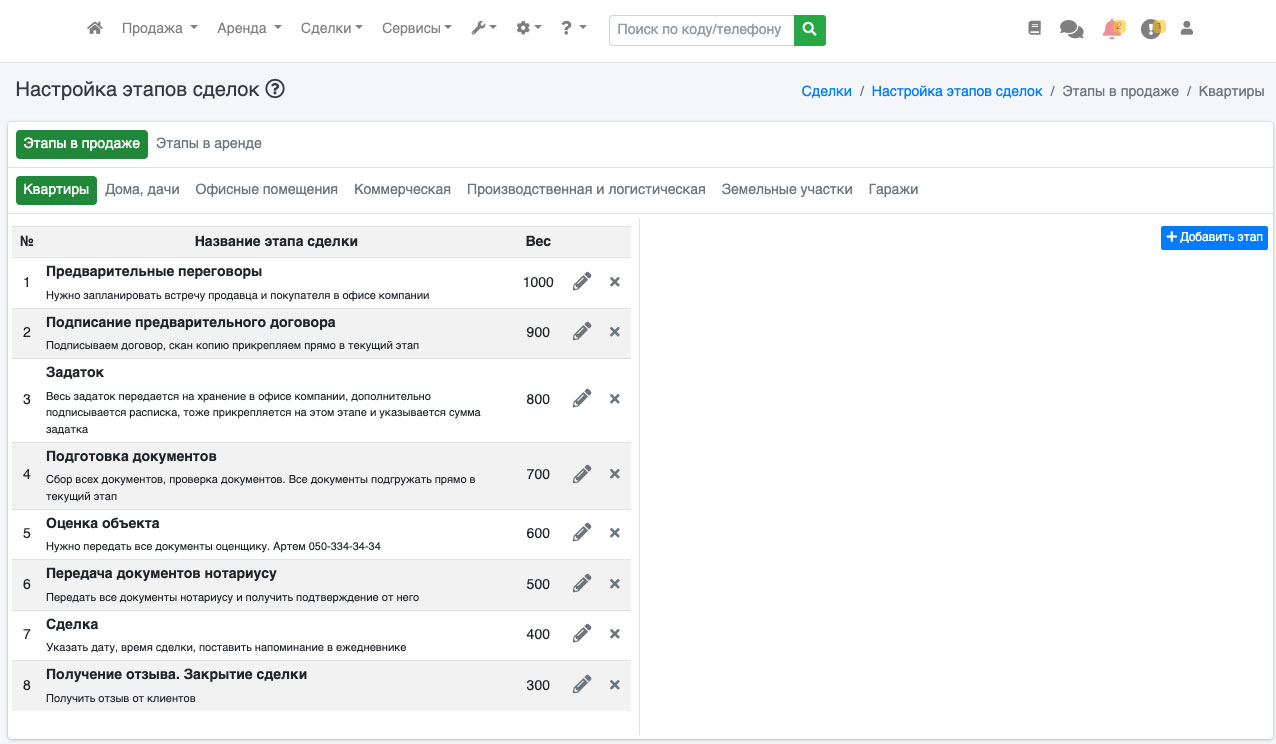Viewport: 1276px width, 744px height.
Task: Open the notifications bell icon
Action: coord(1112,30)
